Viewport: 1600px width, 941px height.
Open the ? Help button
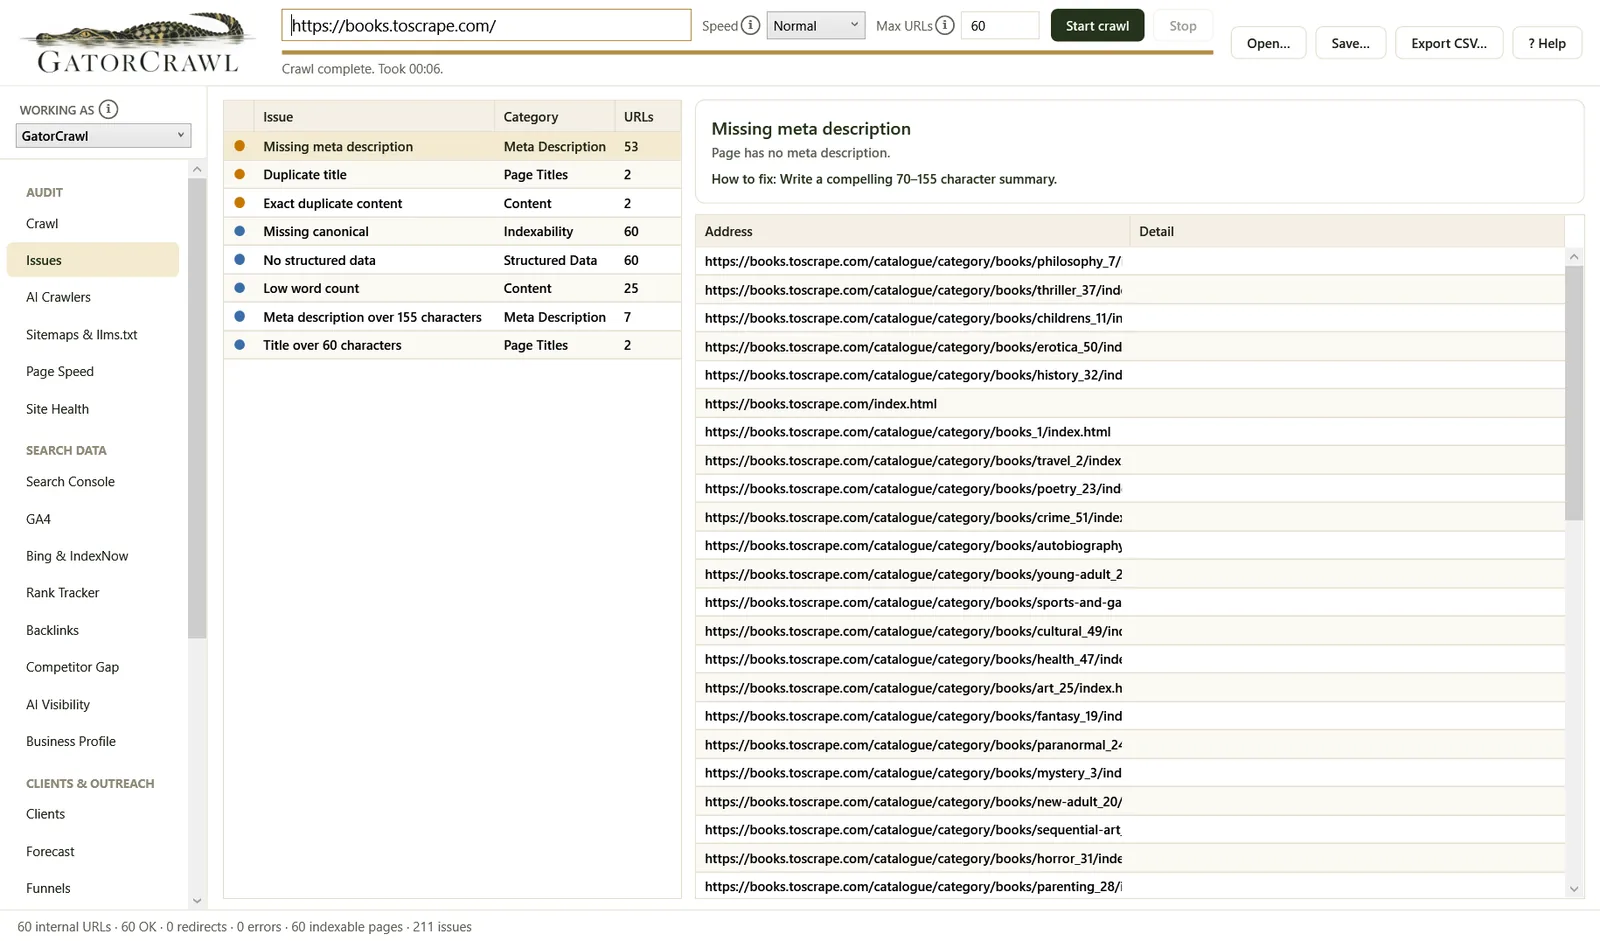point(1547,43)
